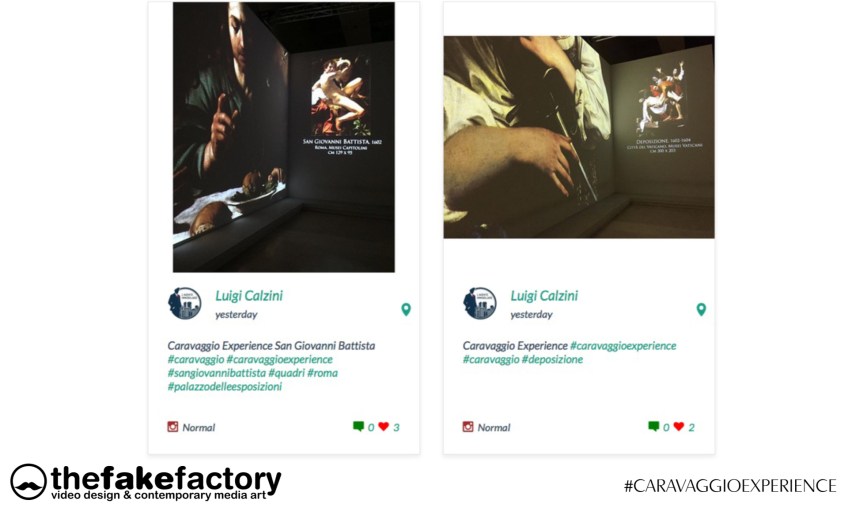848x507 pixels.
Task: Open the Luigi Calzini name link on the left card
Action: [x=249, y=296]
